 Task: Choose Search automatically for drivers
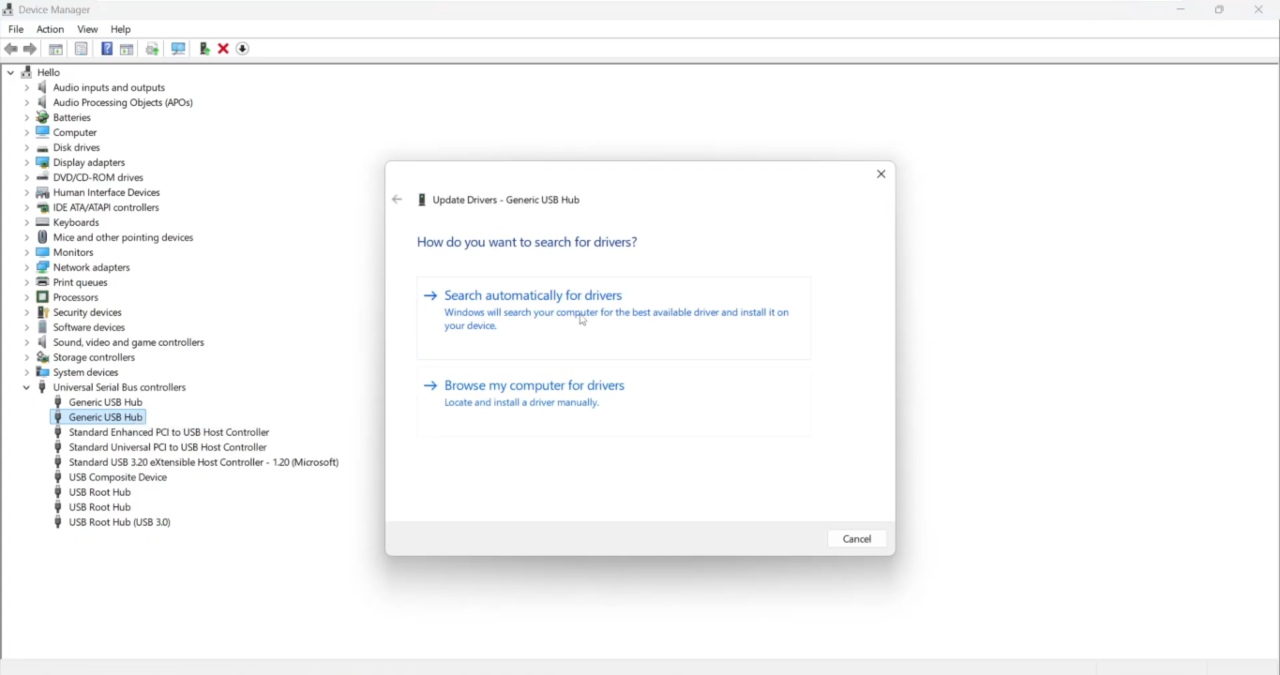pos(614,317)
